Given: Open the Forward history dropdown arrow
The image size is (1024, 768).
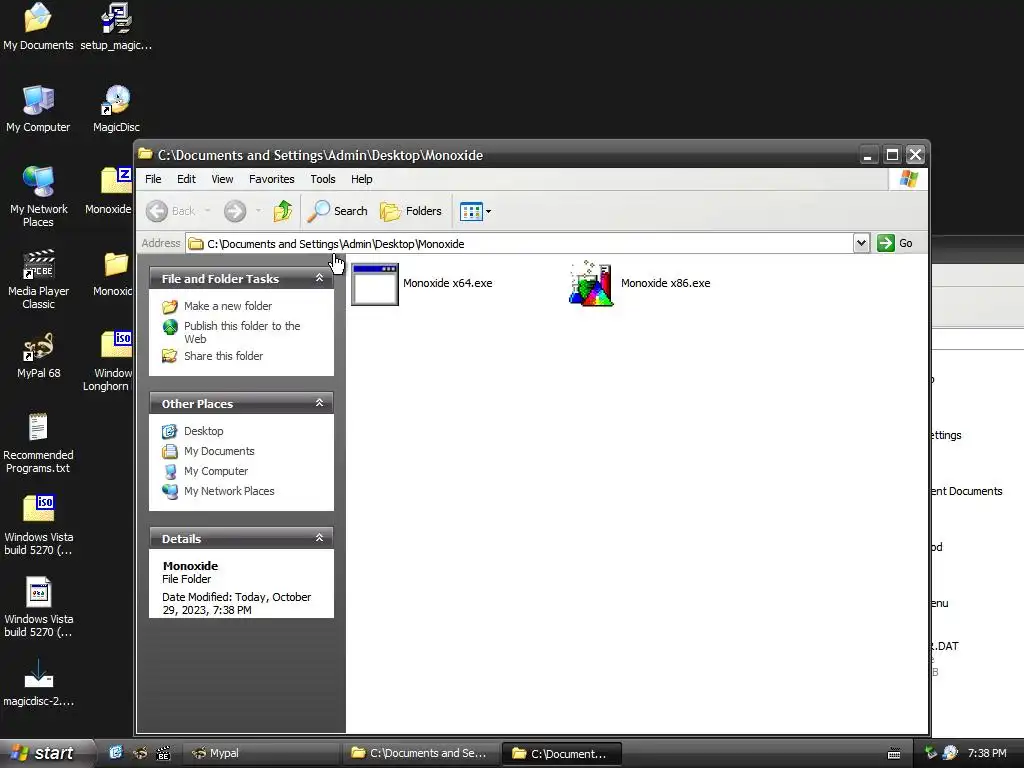Looking at the screenshot, I should click(259, 211).
